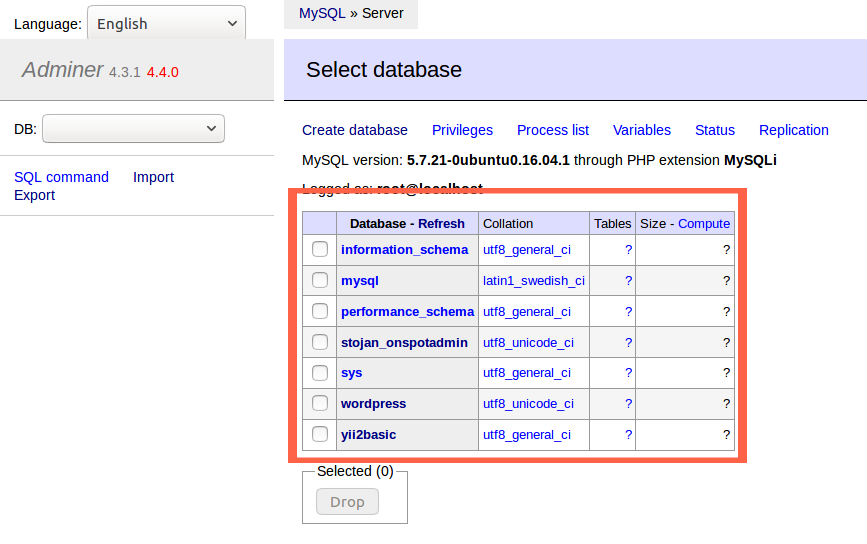The height and width of the screenshot is (544, 867).
Task: Click the Tables ? for stojan_onspotadmin
Action: point(628,342)
